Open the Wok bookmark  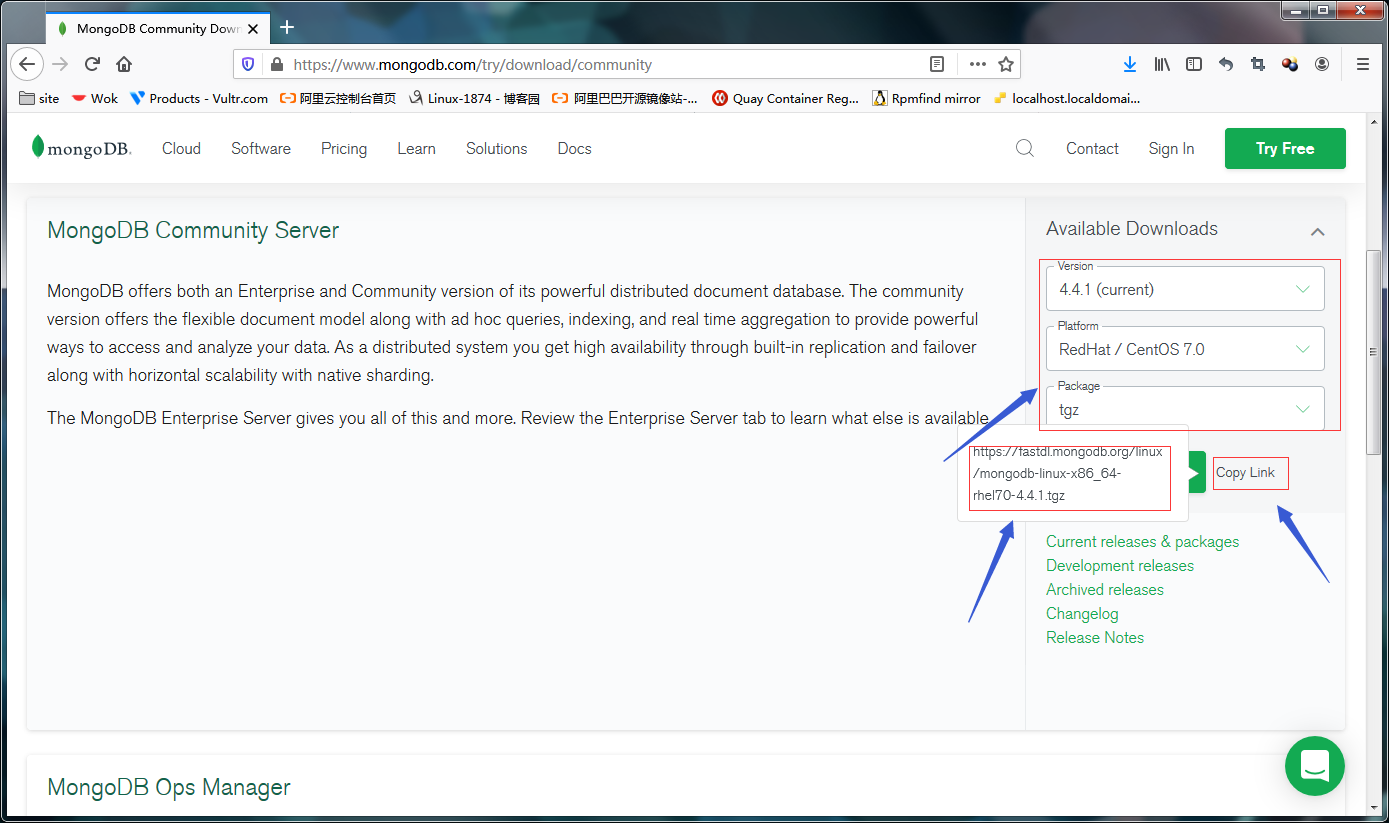[x=94, y=98]
